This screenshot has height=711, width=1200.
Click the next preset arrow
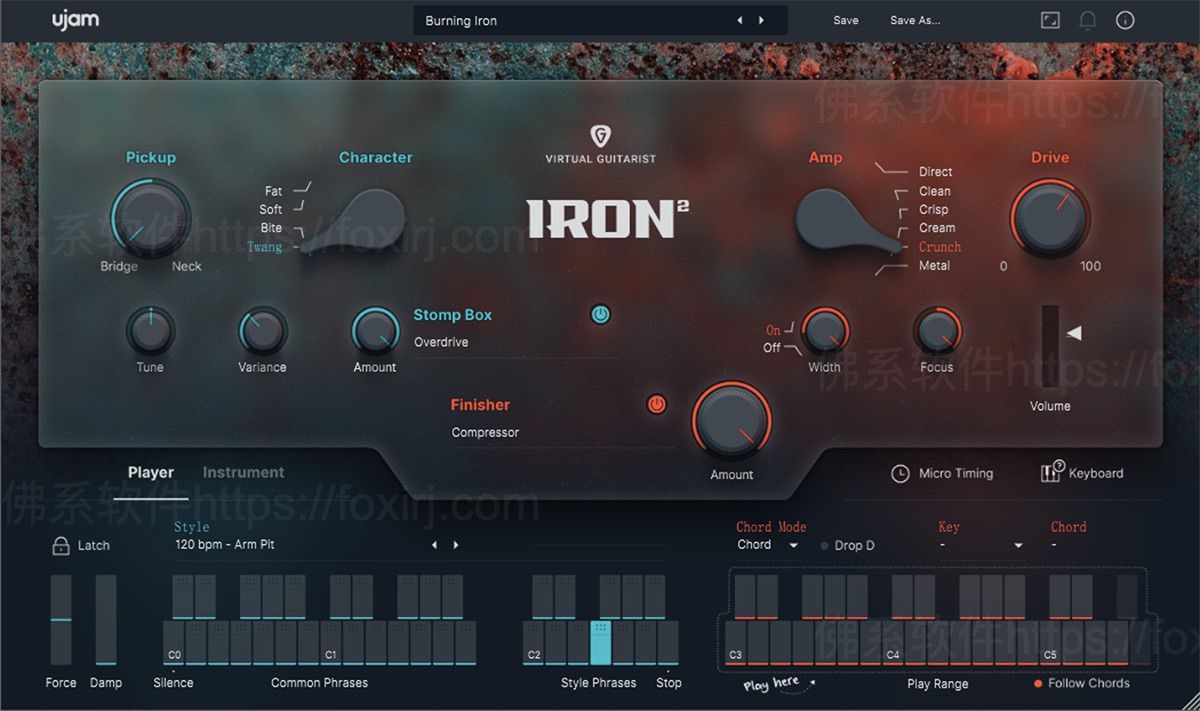click(x=760, y=19)
